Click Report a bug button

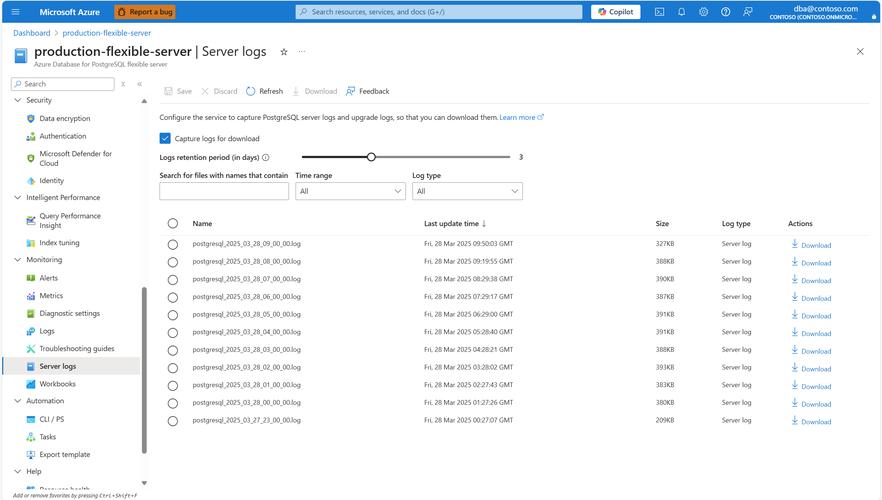(145, 12)
